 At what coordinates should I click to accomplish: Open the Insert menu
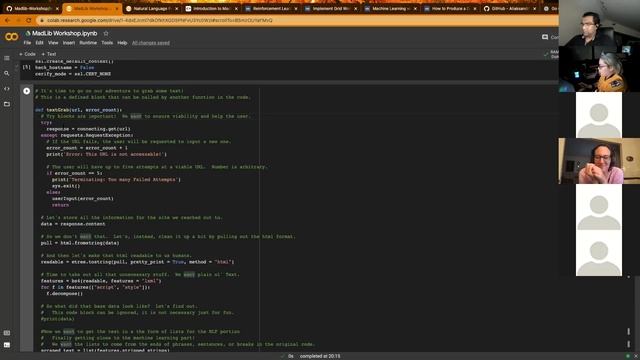coord(69,43)
